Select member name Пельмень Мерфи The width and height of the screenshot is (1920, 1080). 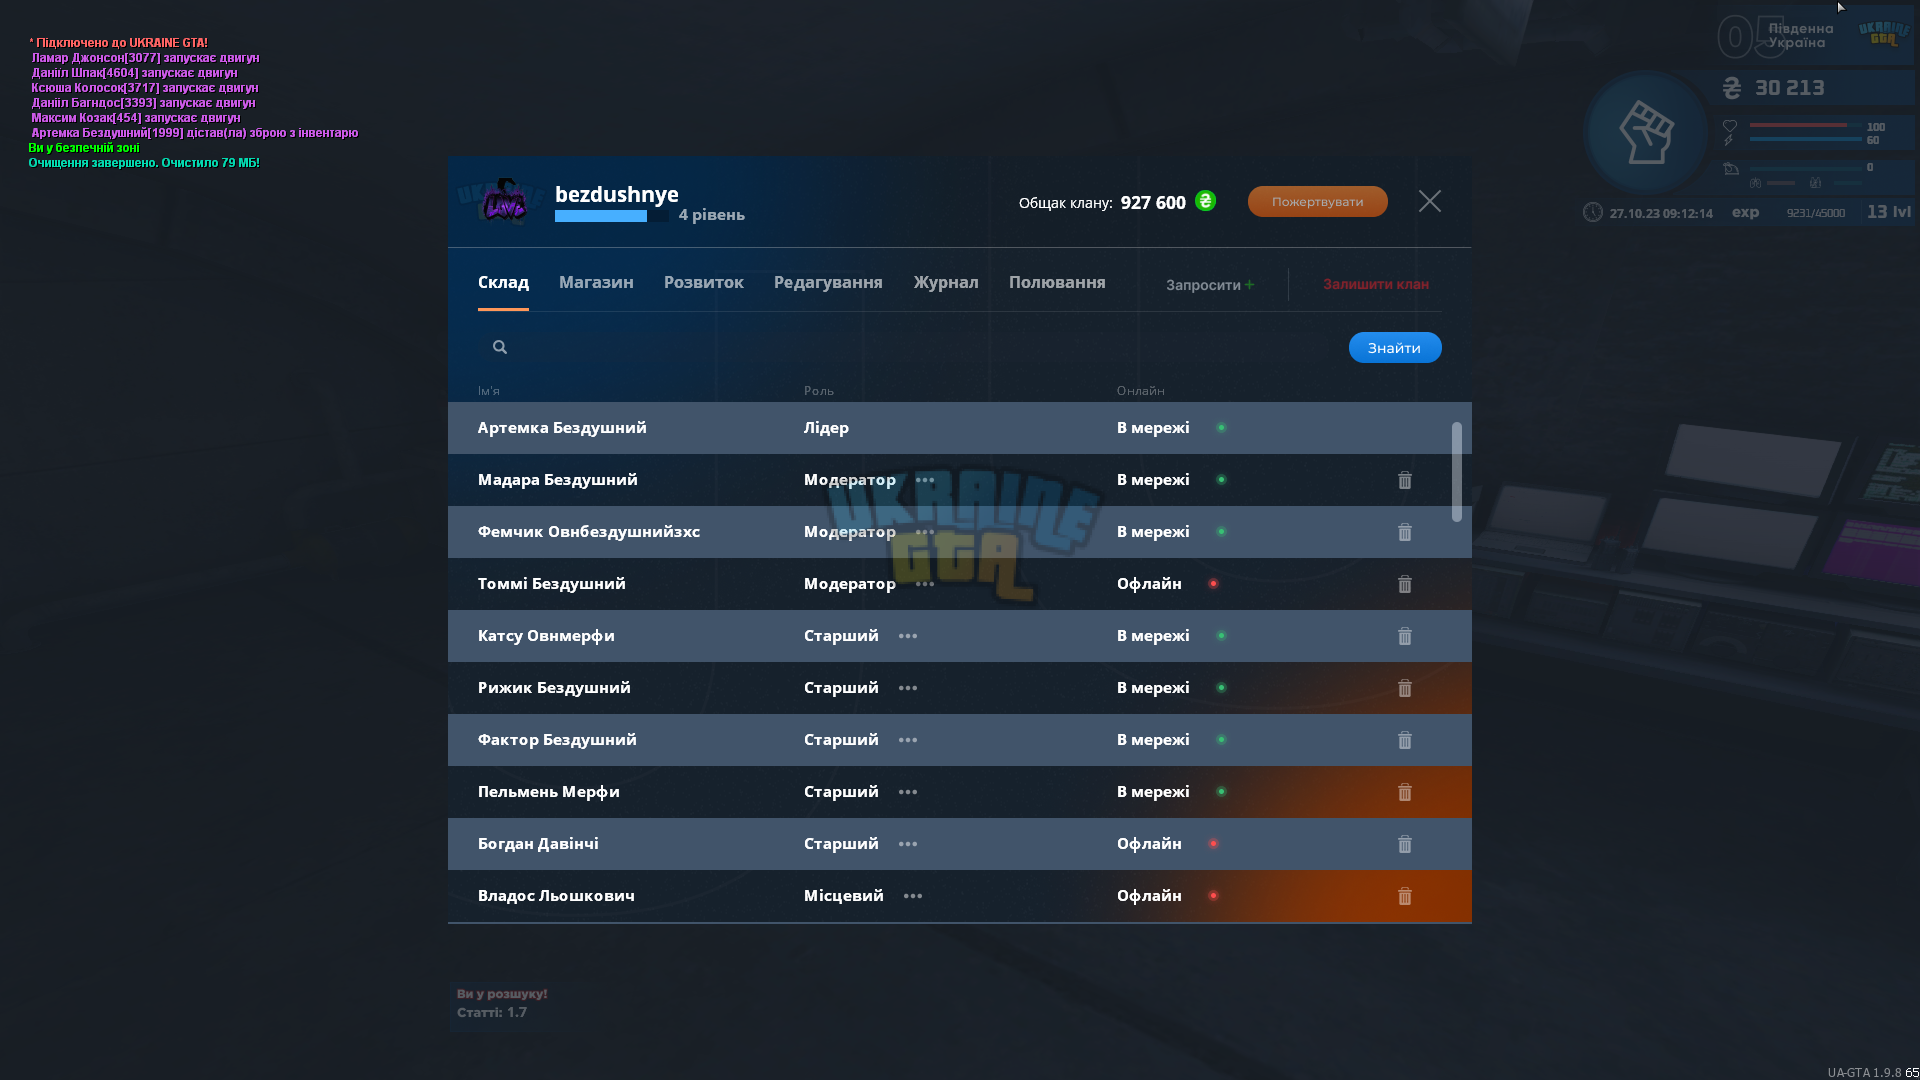tap(549, 792)
